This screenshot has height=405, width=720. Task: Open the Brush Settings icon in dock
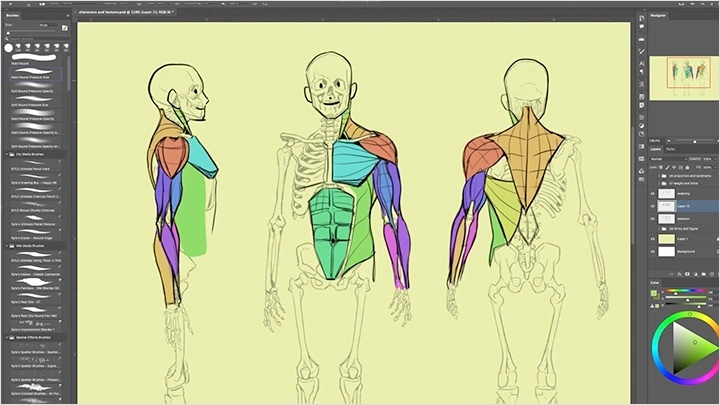641,51
